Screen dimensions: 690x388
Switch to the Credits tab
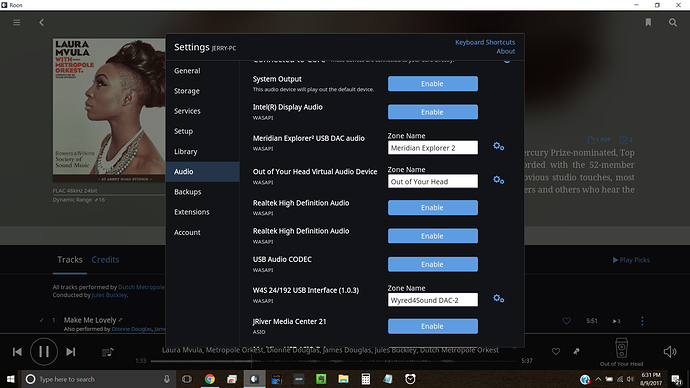tap(105, 260)
